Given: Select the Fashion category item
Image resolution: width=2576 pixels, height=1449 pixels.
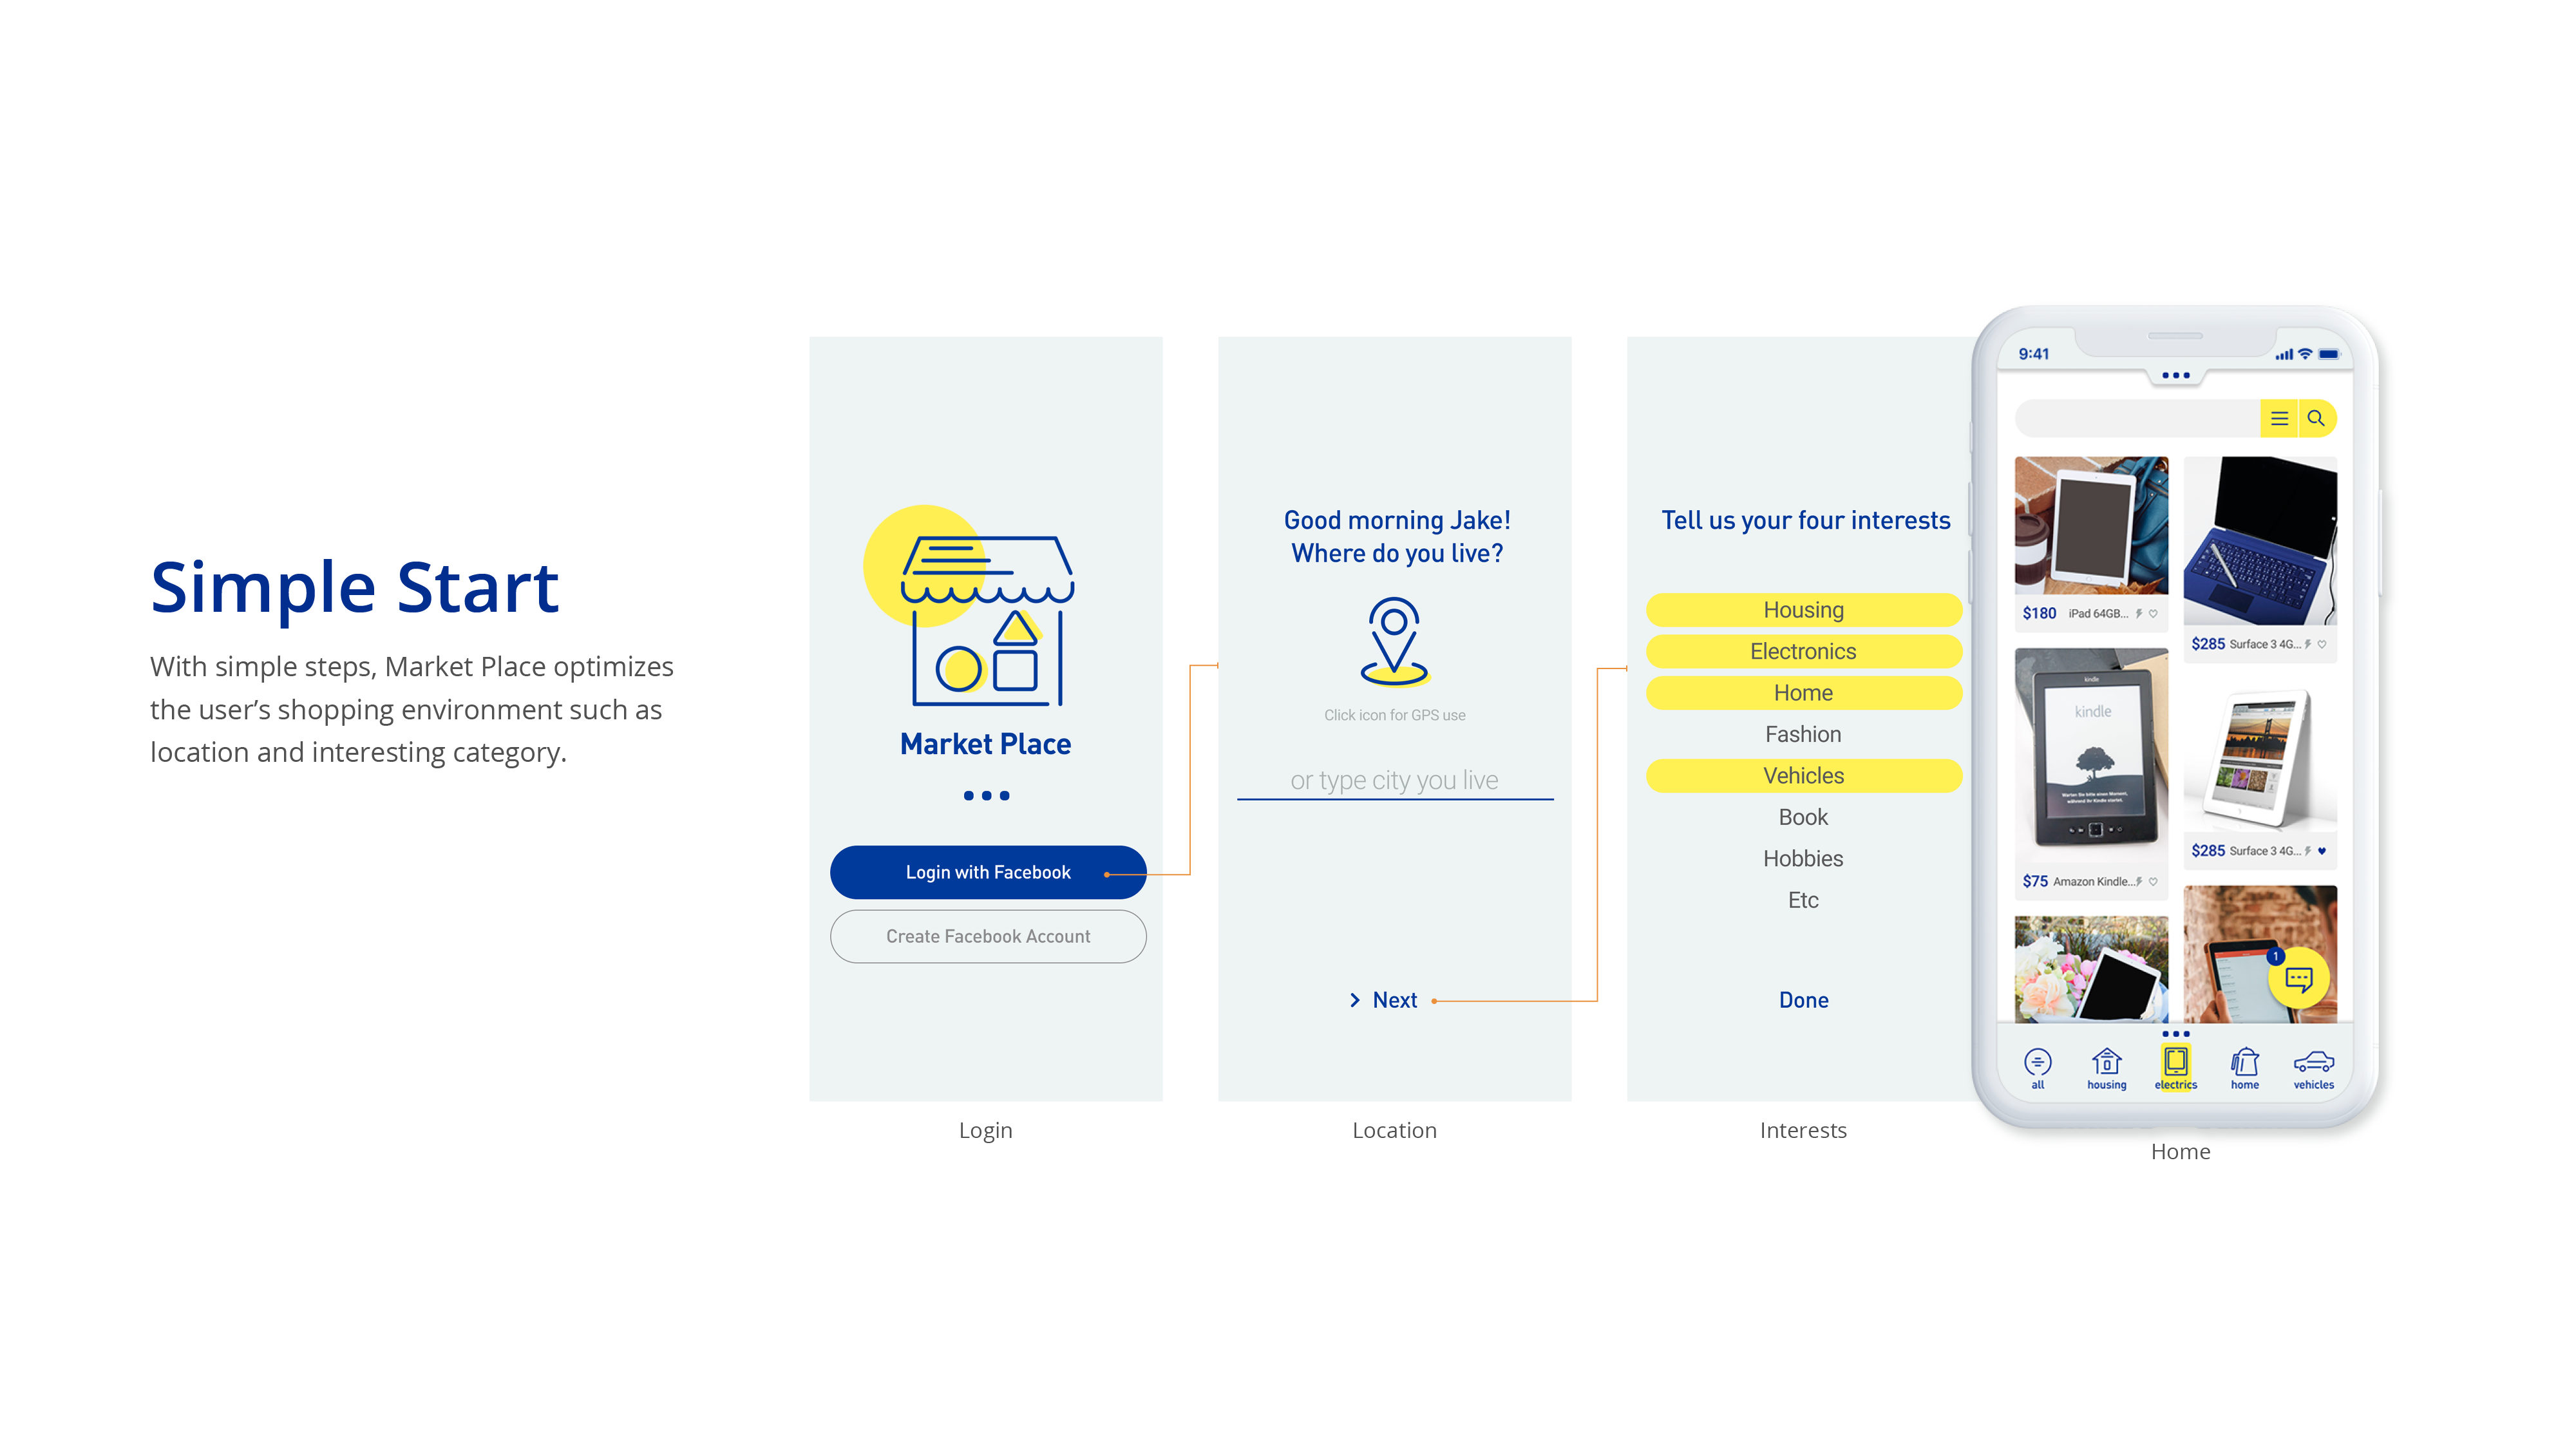Looking at the screenshot, I should point(1801,732).
